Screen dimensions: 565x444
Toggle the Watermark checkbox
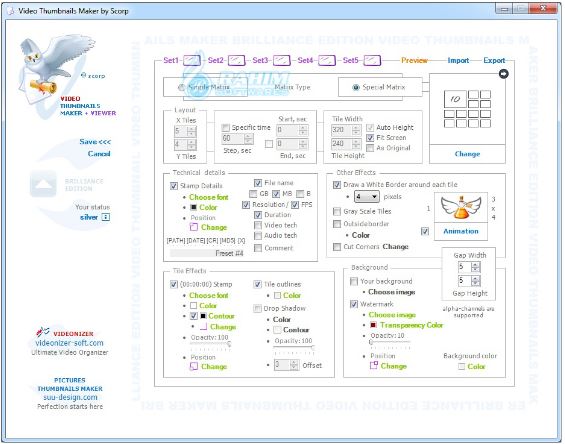[354, 304]
